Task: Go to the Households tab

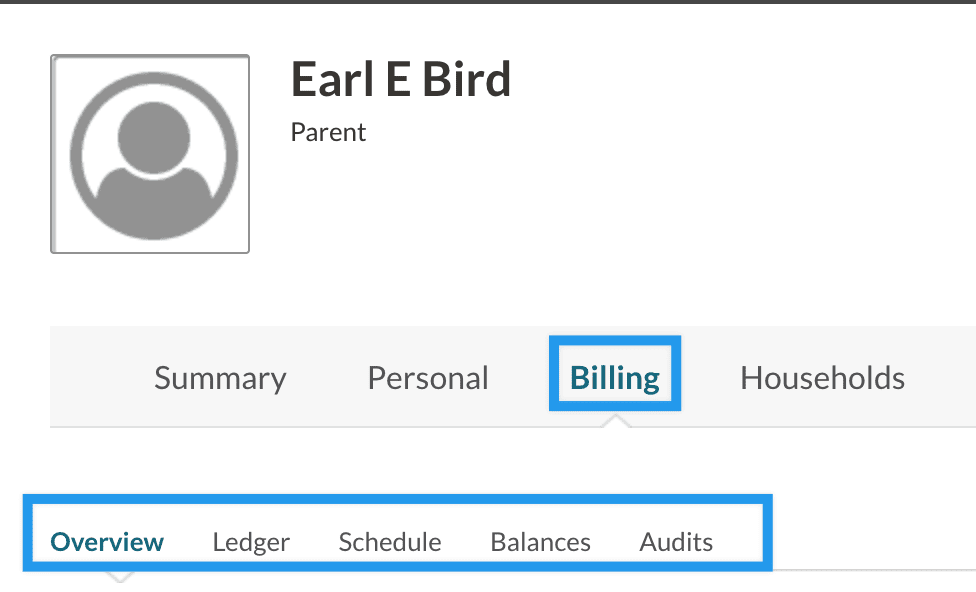Action: pos(822,378)
